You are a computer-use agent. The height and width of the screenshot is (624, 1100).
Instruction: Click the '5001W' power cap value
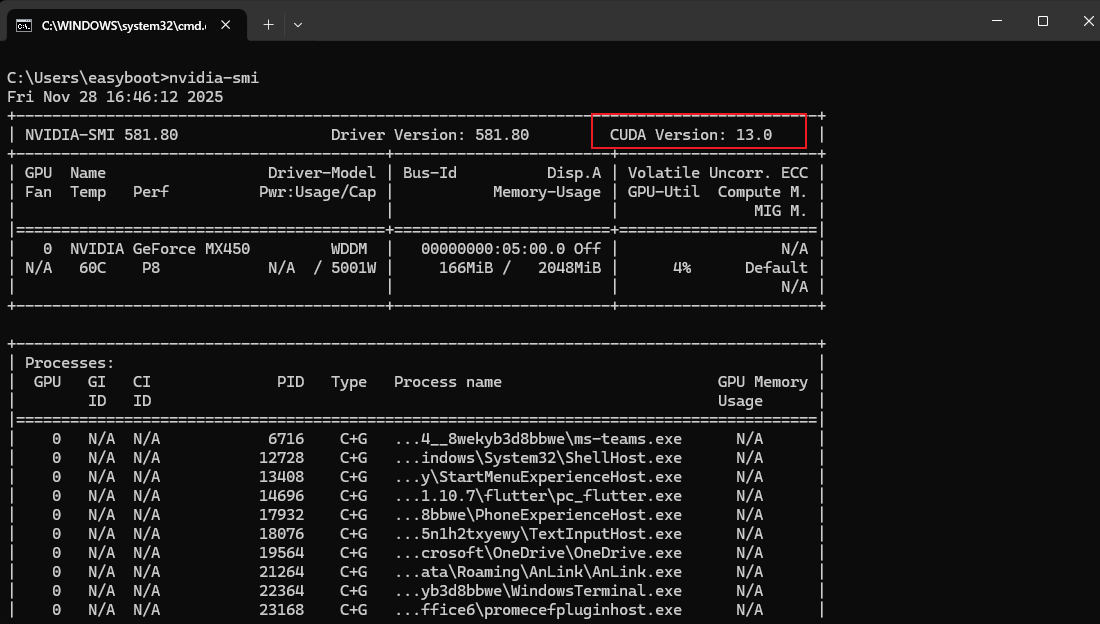(354, 267)
